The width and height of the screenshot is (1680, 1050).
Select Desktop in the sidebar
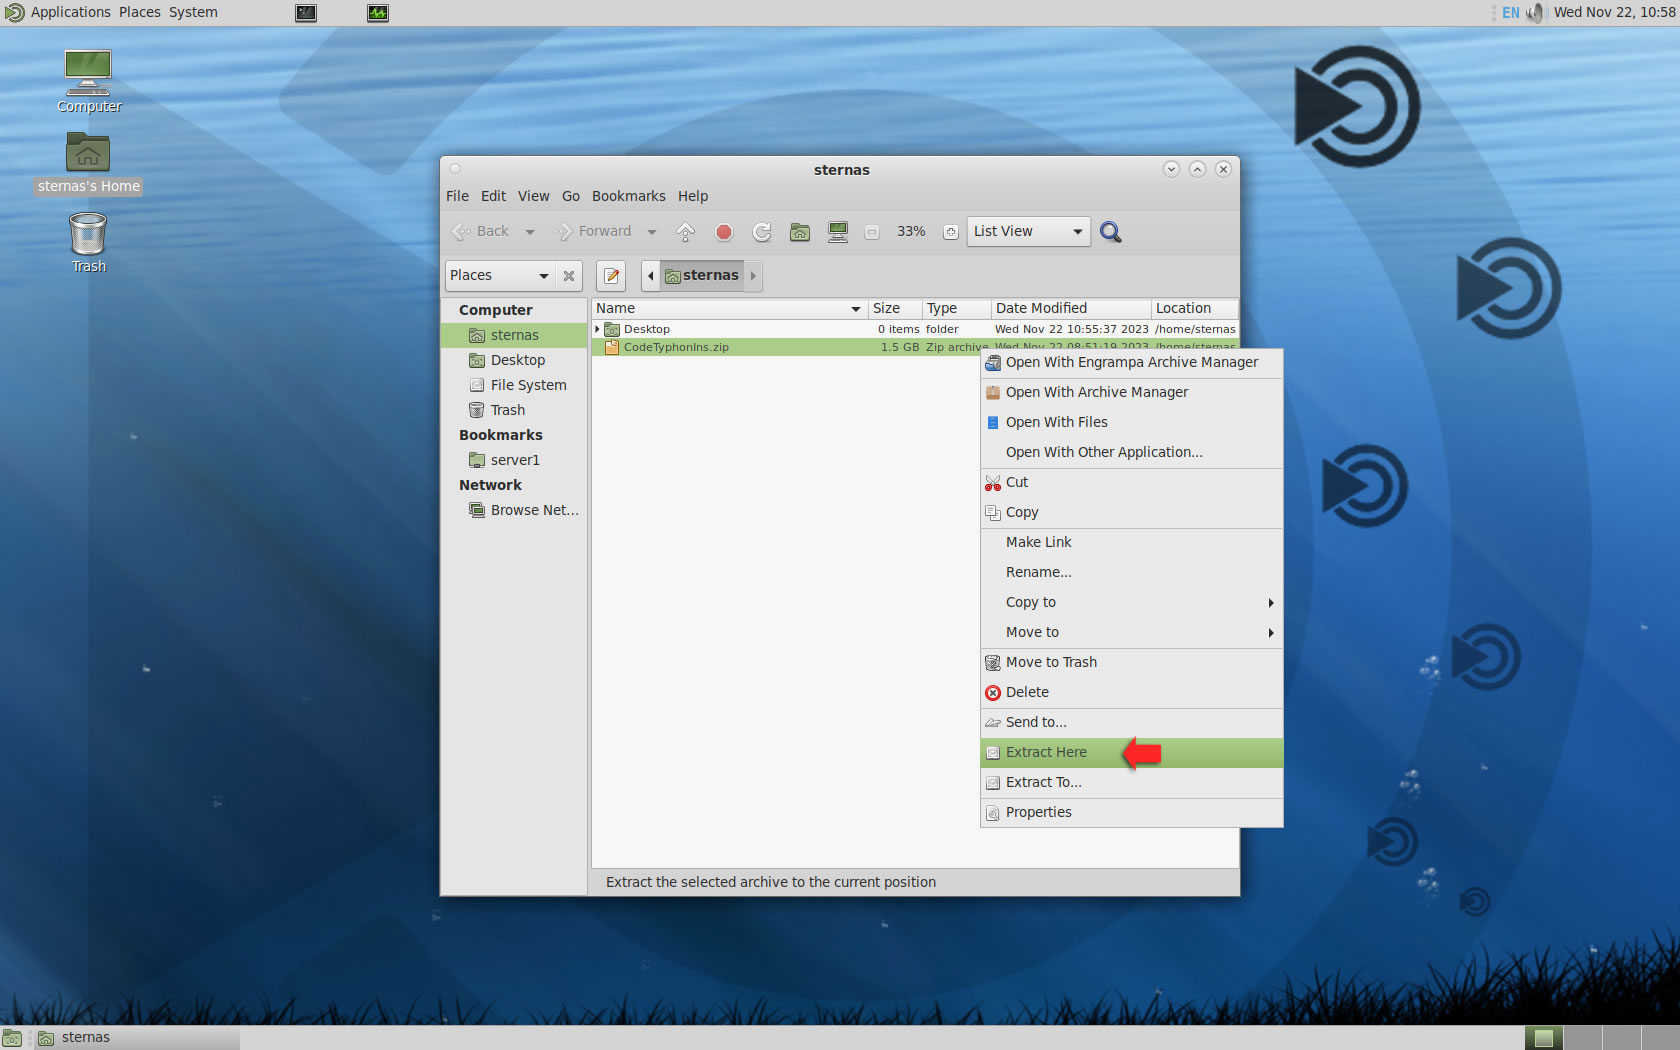tap(514, 360)
